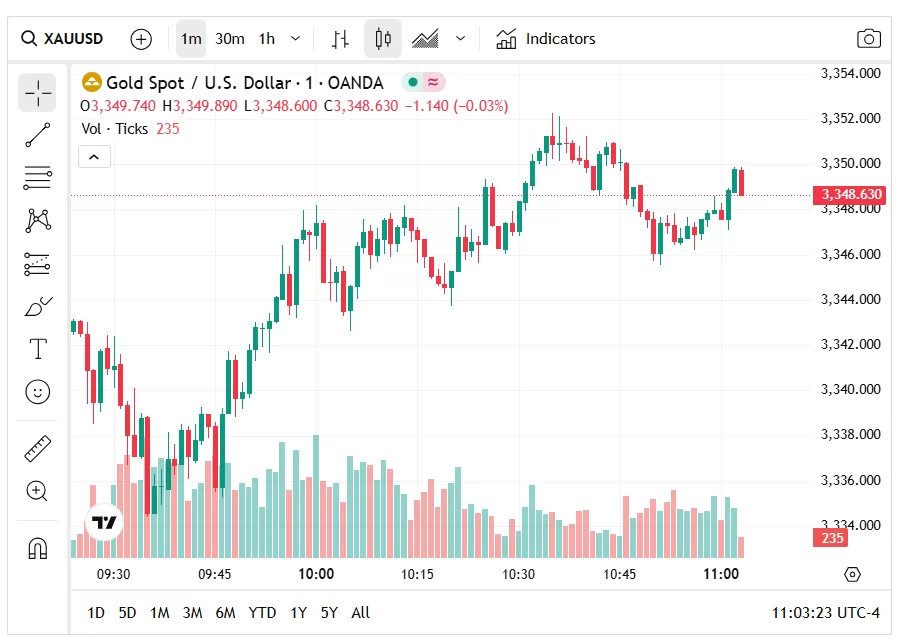The image size is (908, 638).
Task: Open the Indicators dialog
Action: (x=546, y=39)
